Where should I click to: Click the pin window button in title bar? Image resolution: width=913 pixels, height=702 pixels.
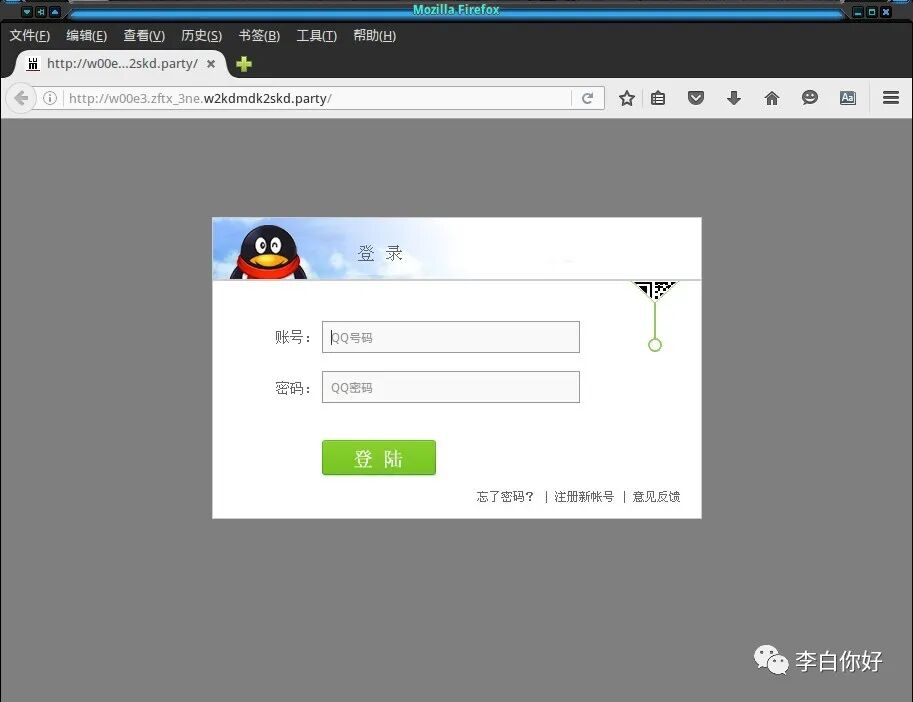41,12
